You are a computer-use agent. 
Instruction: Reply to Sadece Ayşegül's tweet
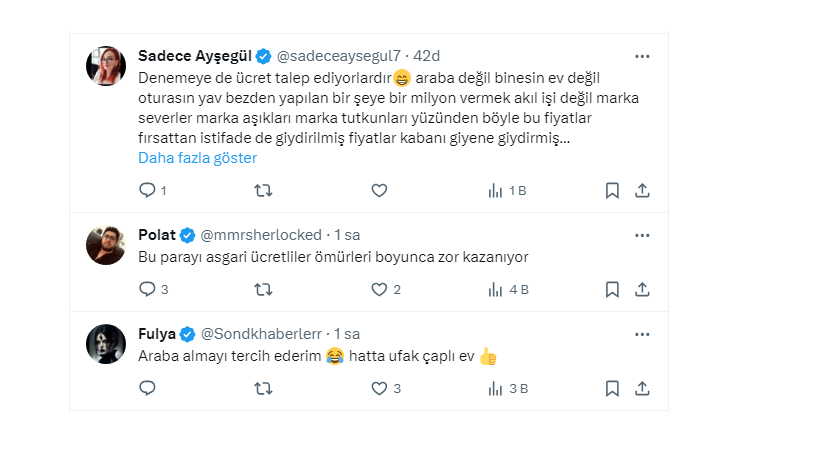coord(147,190)
